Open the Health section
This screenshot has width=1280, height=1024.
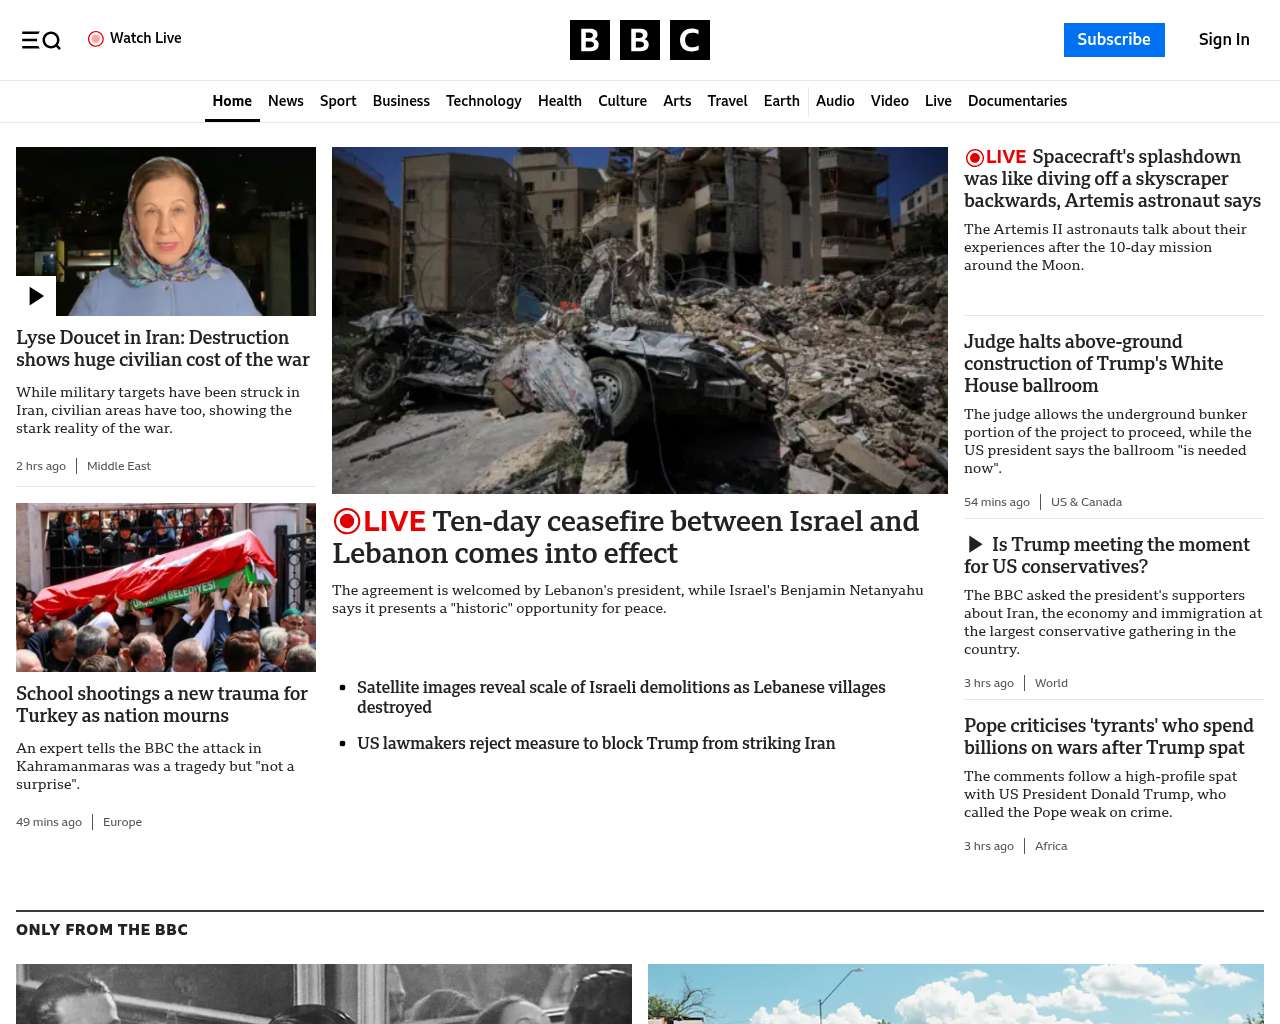(x=560, y=101)
